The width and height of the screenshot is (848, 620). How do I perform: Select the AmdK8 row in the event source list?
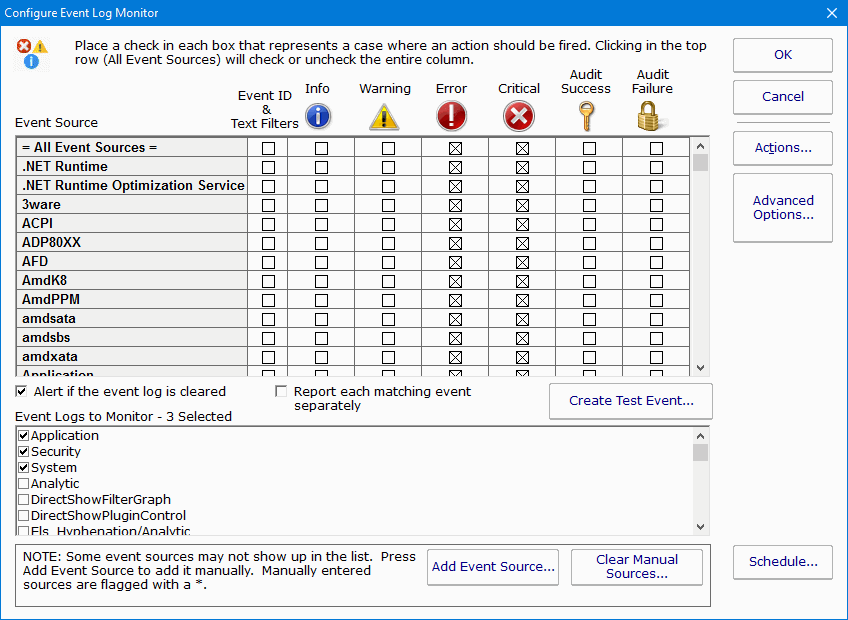click(x=60, y=280)
